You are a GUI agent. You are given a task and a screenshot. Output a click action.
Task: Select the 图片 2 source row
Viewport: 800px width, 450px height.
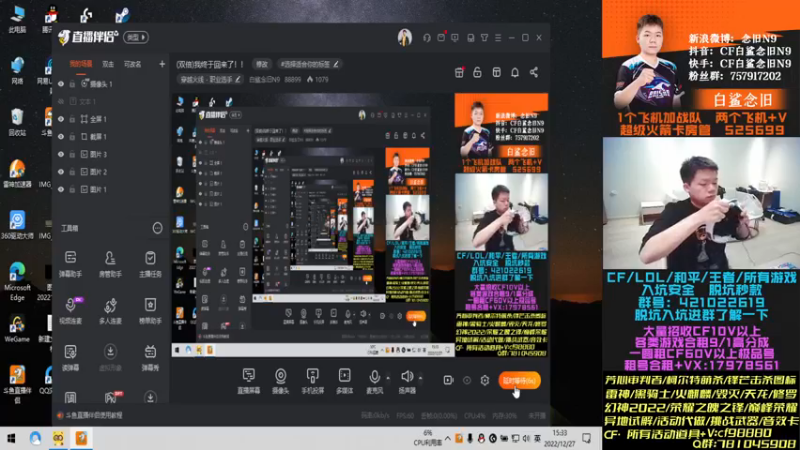click(111, 172)
